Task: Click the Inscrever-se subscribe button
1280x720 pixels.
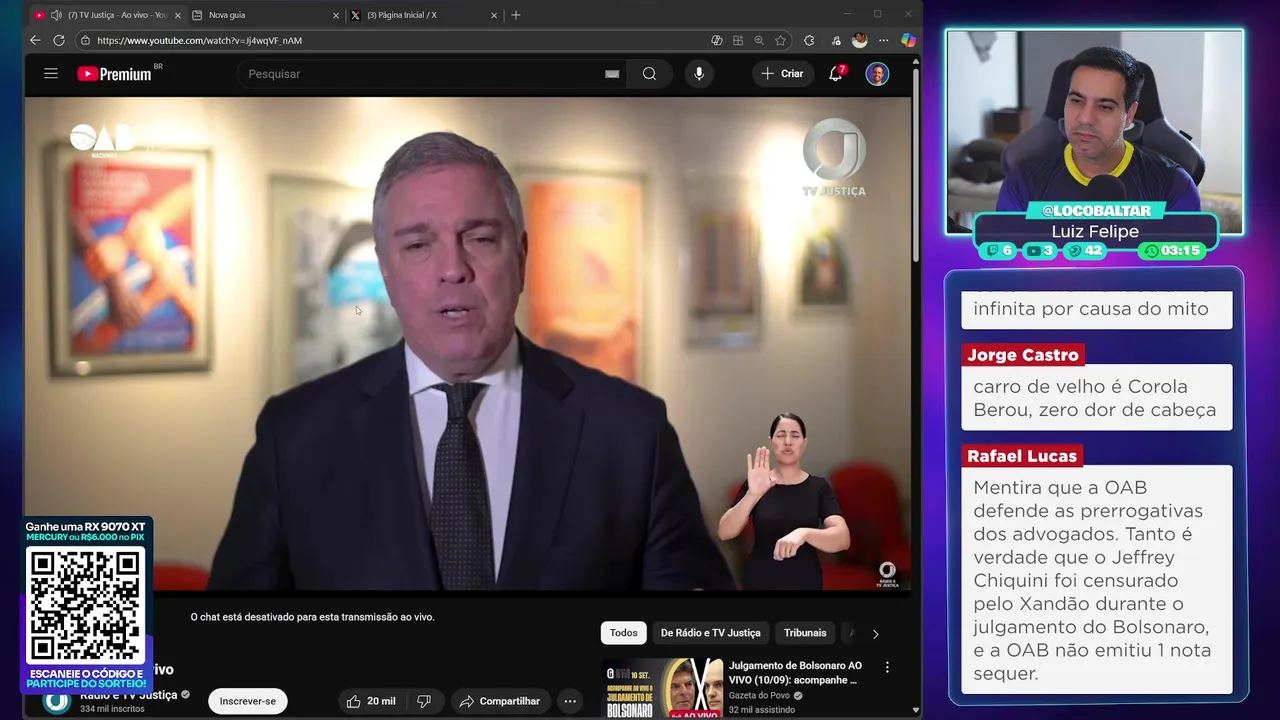Action: (x=248, y=701)
